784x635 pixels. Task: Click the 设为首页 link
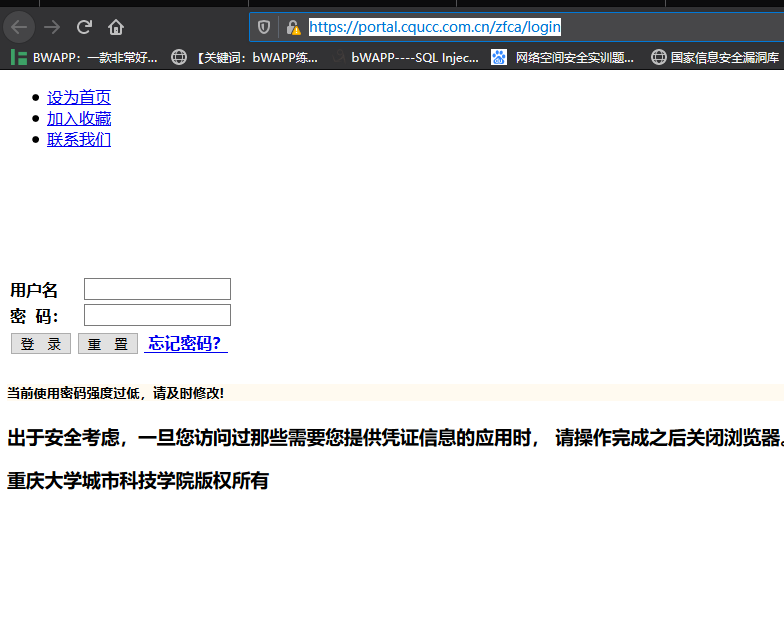(79, 98)
